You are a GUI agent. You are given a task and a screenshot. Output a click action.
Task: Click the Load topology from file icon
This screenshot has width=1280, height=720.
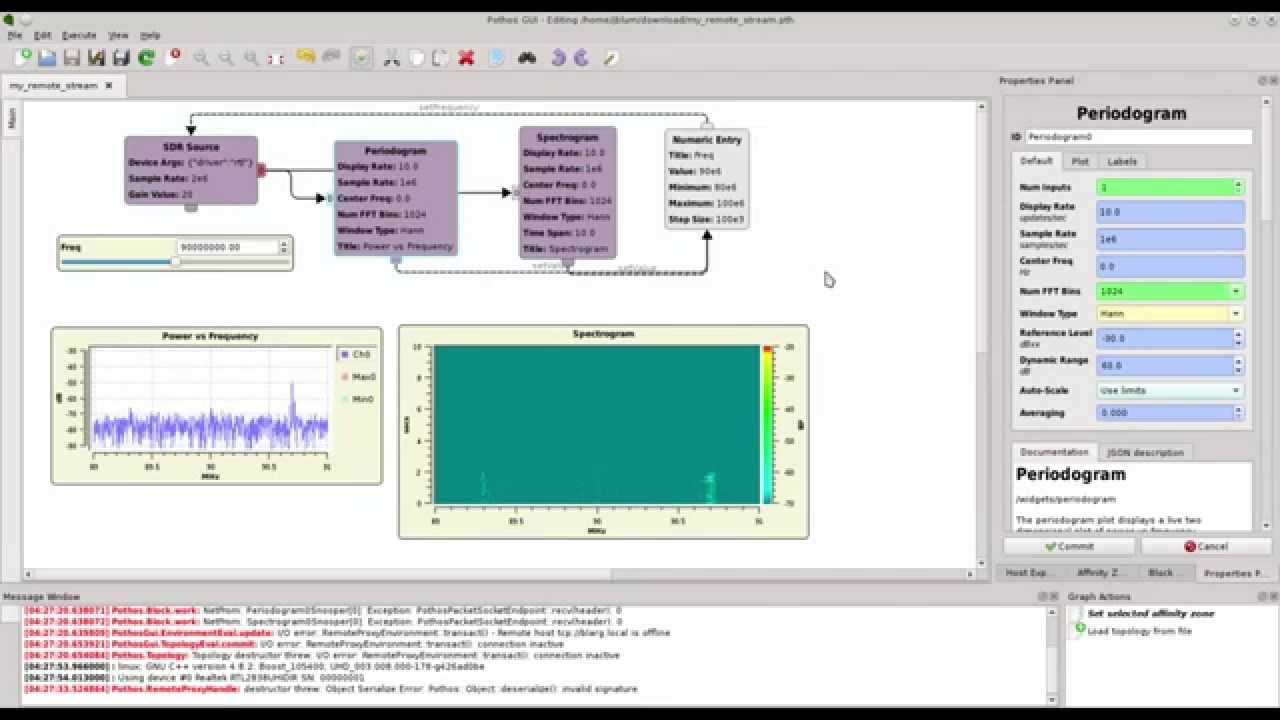point(1080,630)
